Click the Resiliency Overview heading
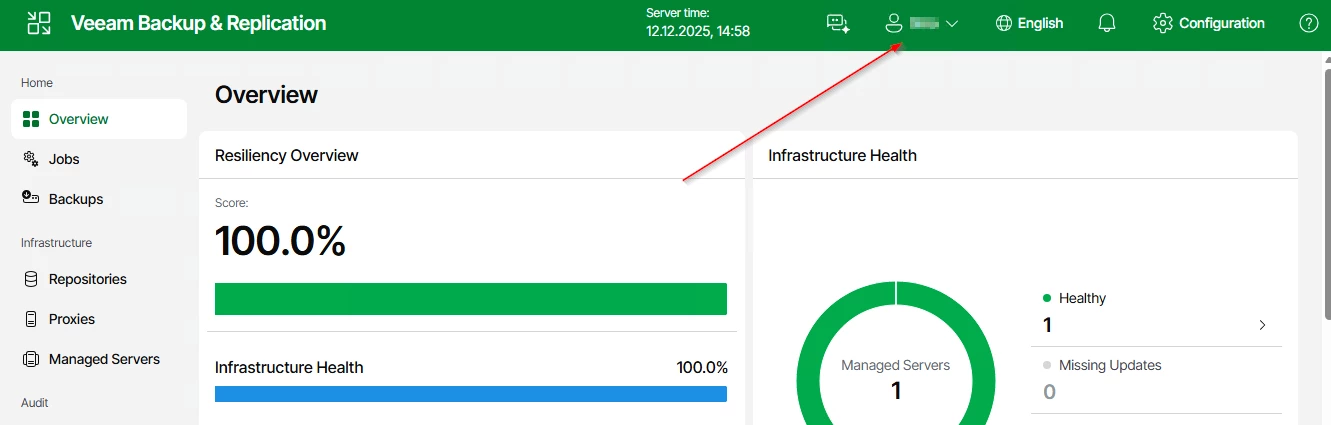This screenshot has width=1331, height=425. [287, 155]
